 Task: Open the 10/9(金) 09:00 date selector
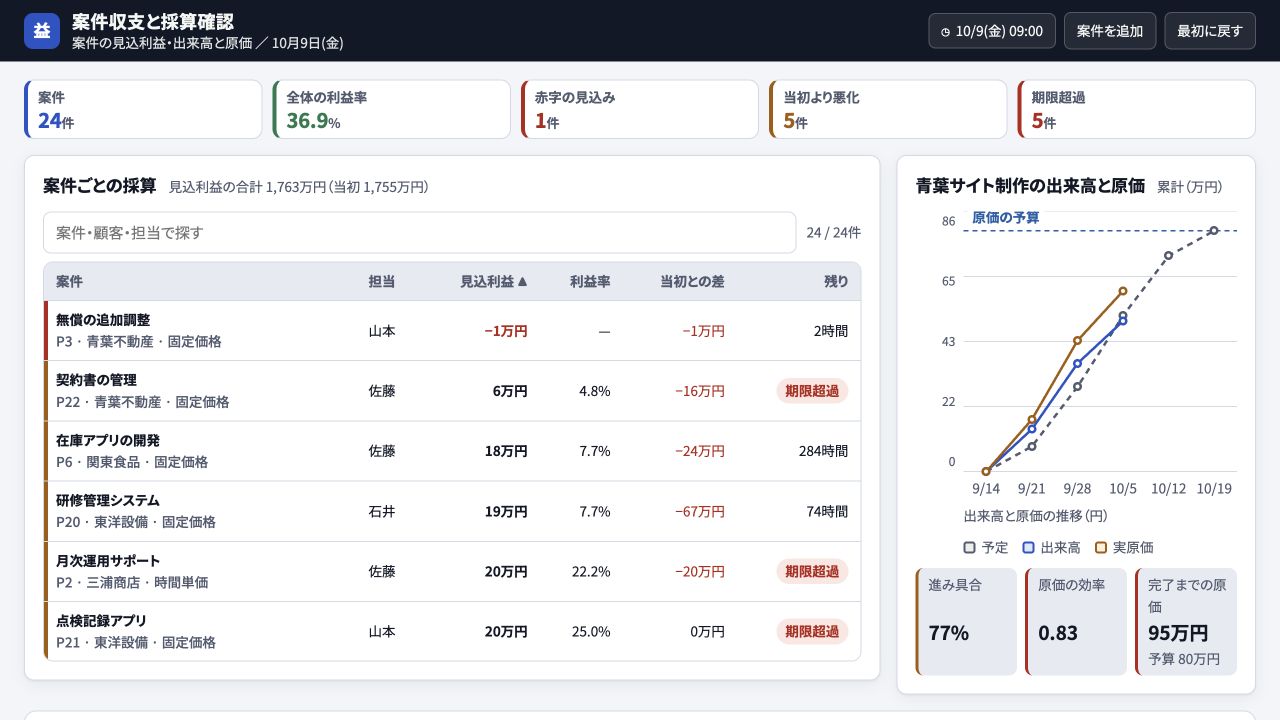click(x=992, y=31)
